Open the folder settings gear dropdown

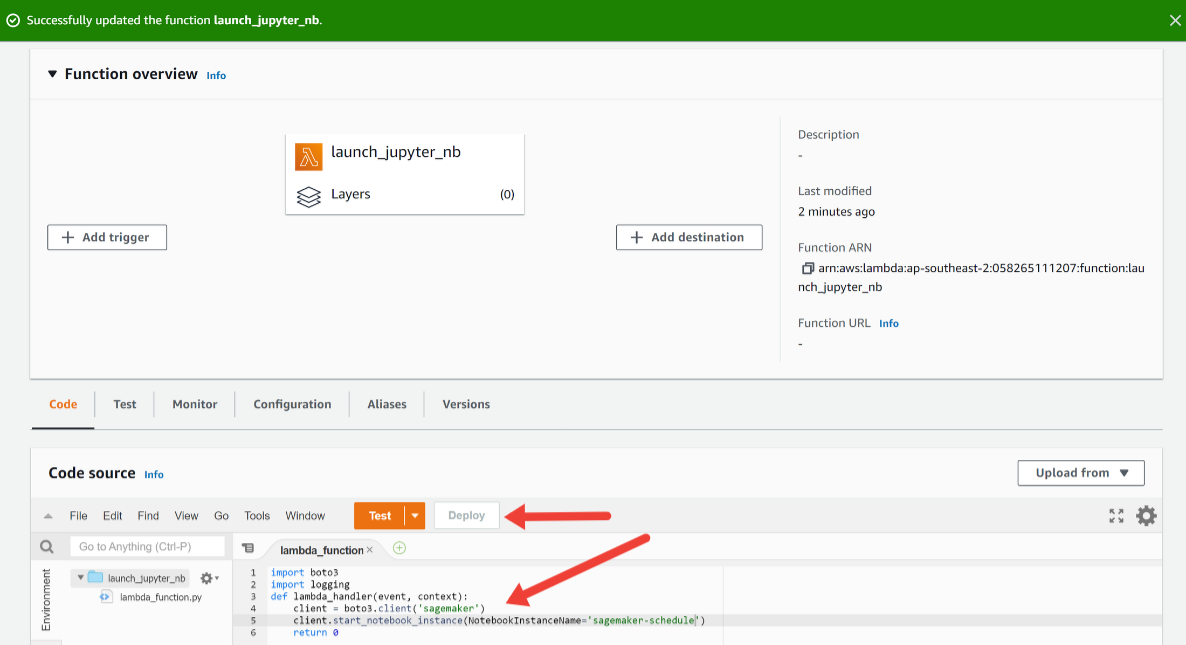pos(209,578)
